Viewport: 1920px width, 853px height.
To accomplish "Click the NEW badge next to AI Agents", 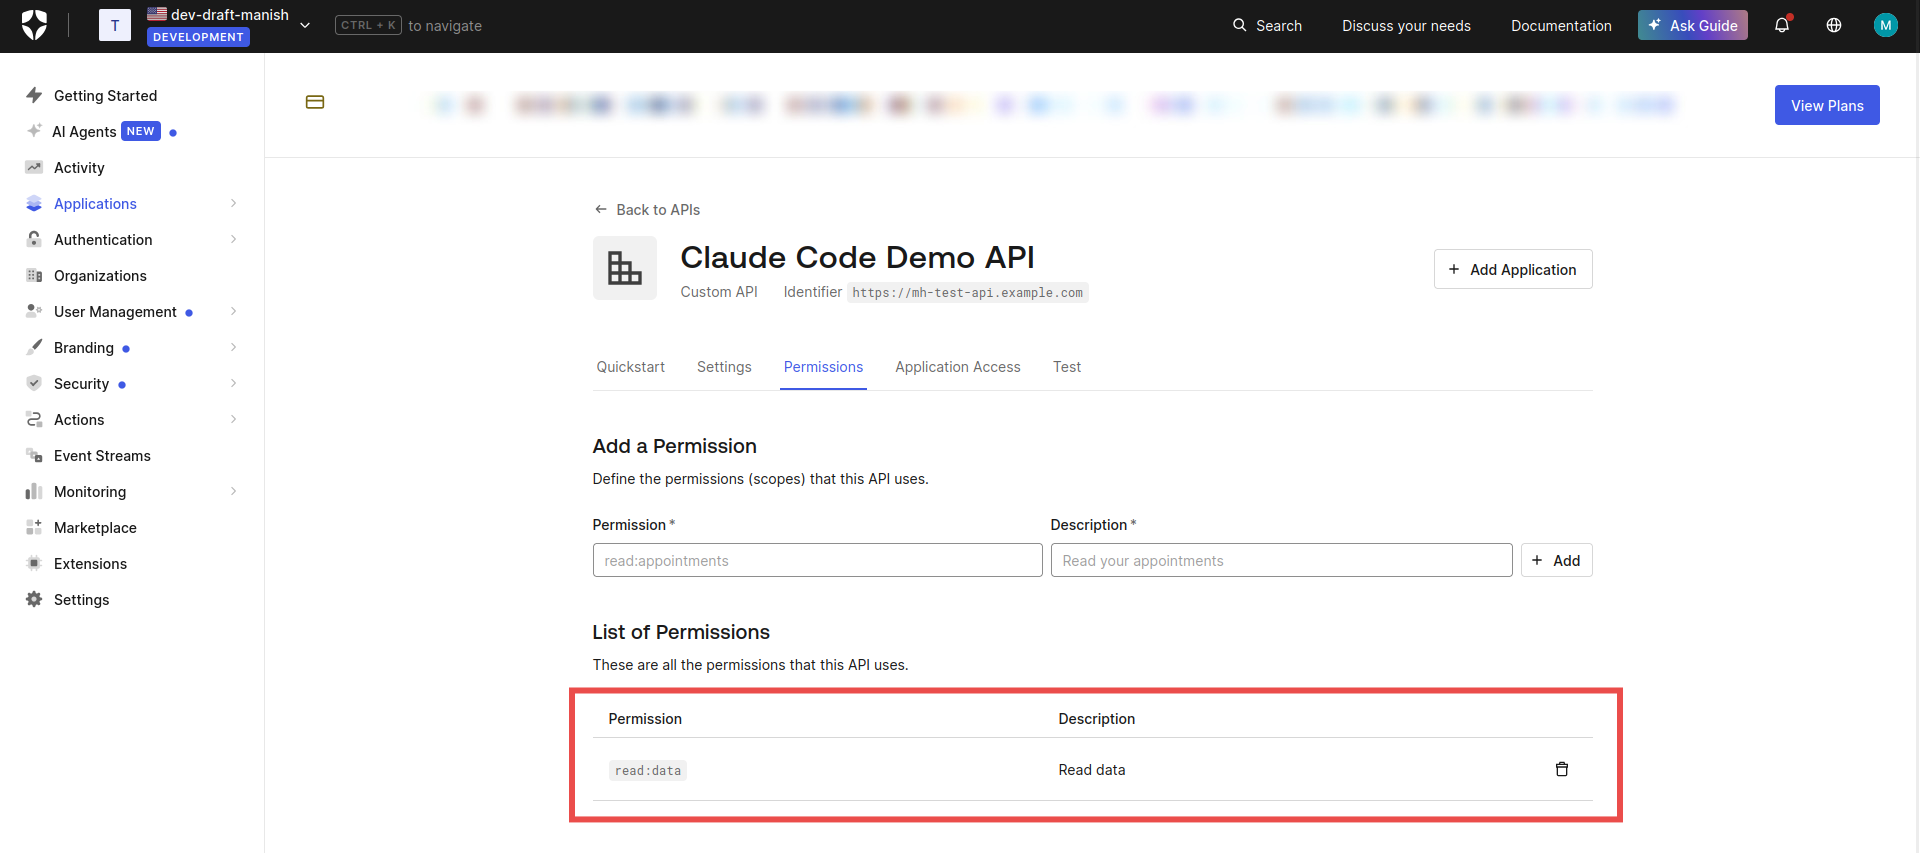I will pyautogui.click(x=141, y=131).
